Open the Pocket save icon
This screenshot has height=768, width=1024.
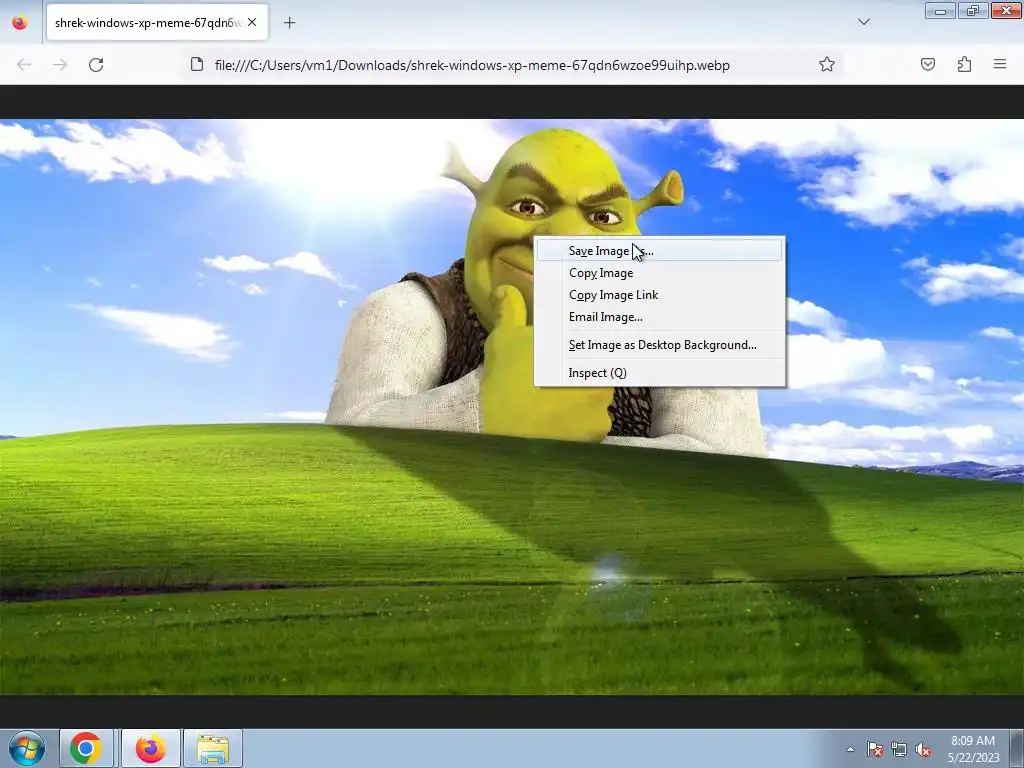tap(928, 64)
